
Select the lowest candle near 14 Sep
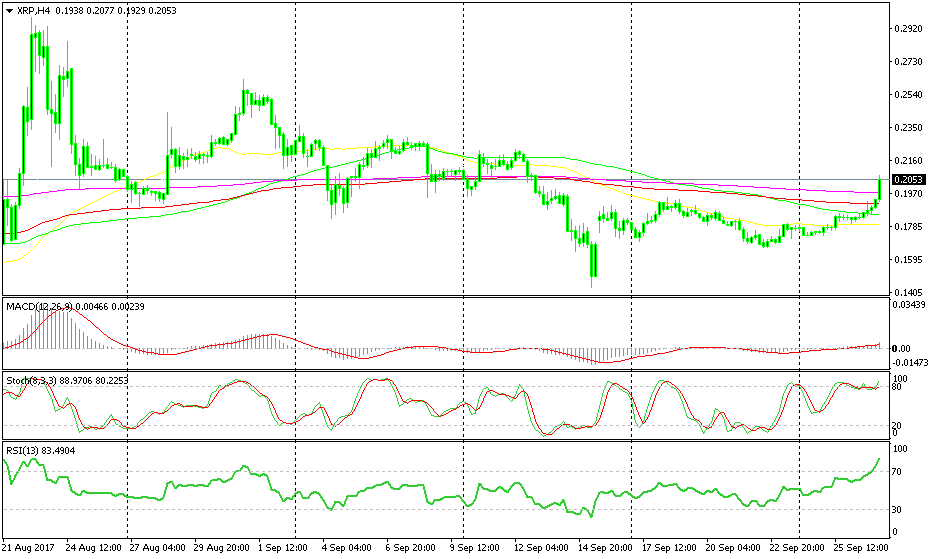tap(592, 260)
